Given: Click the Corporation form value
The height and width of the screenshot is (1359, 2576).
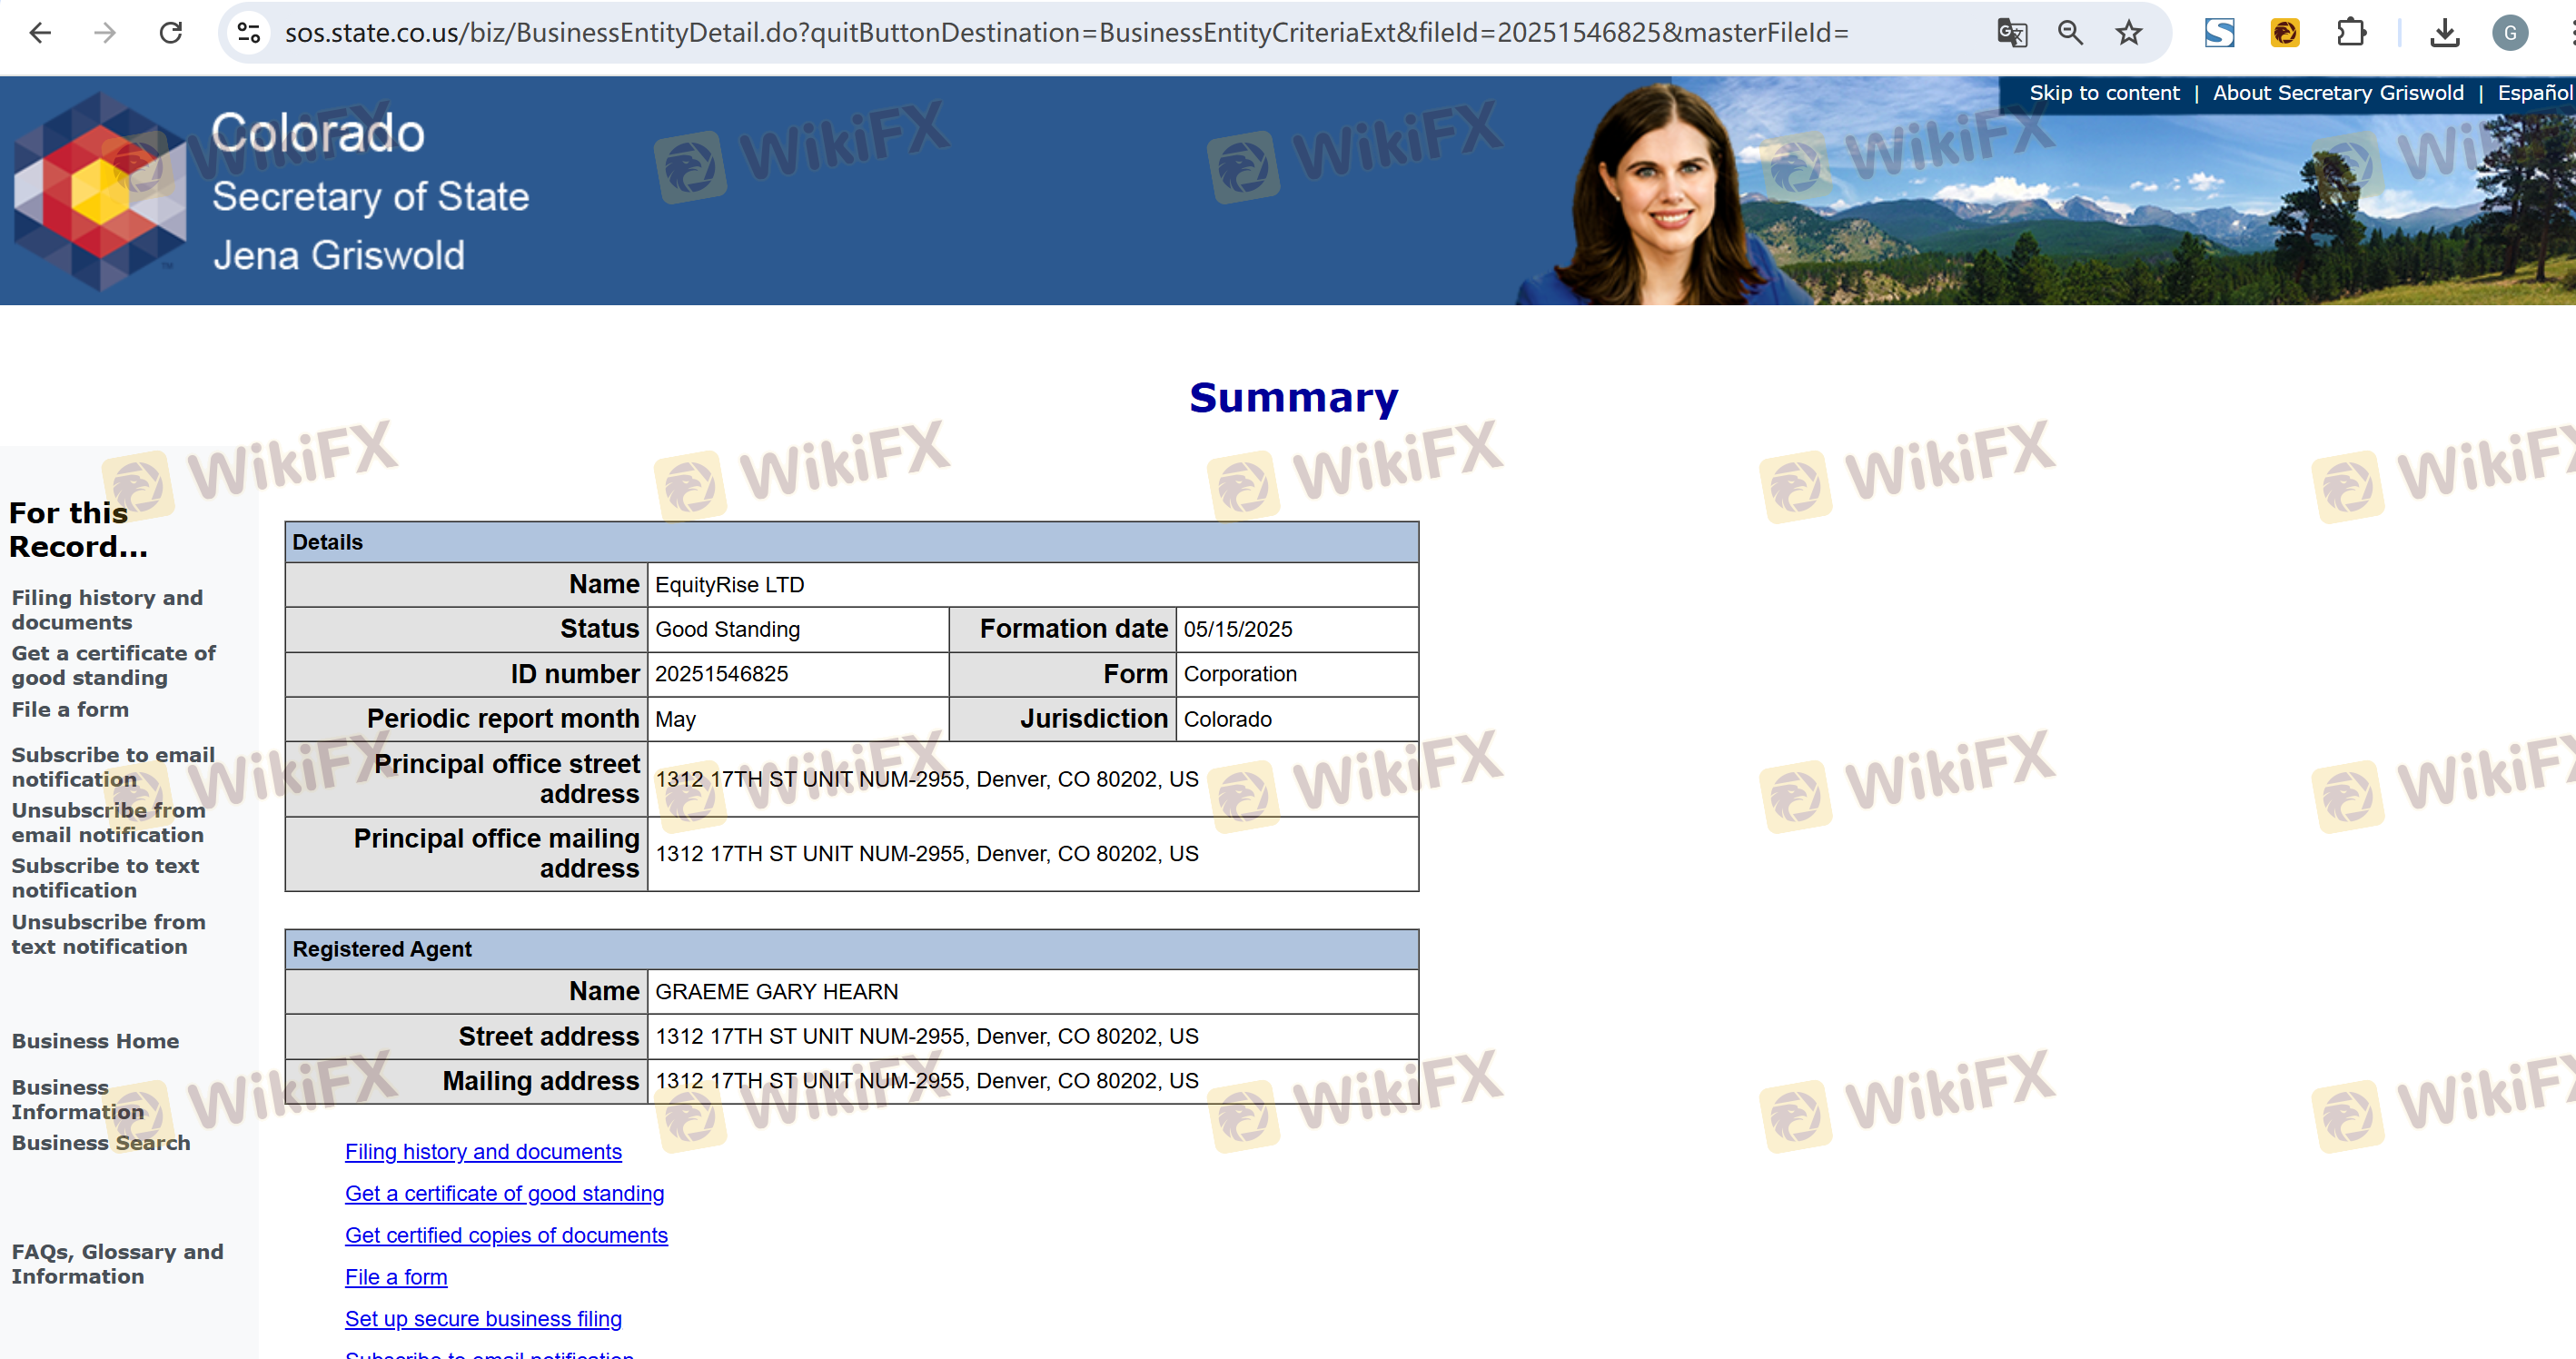Looking at the screenshot, I should click(x=1240, y=674).
